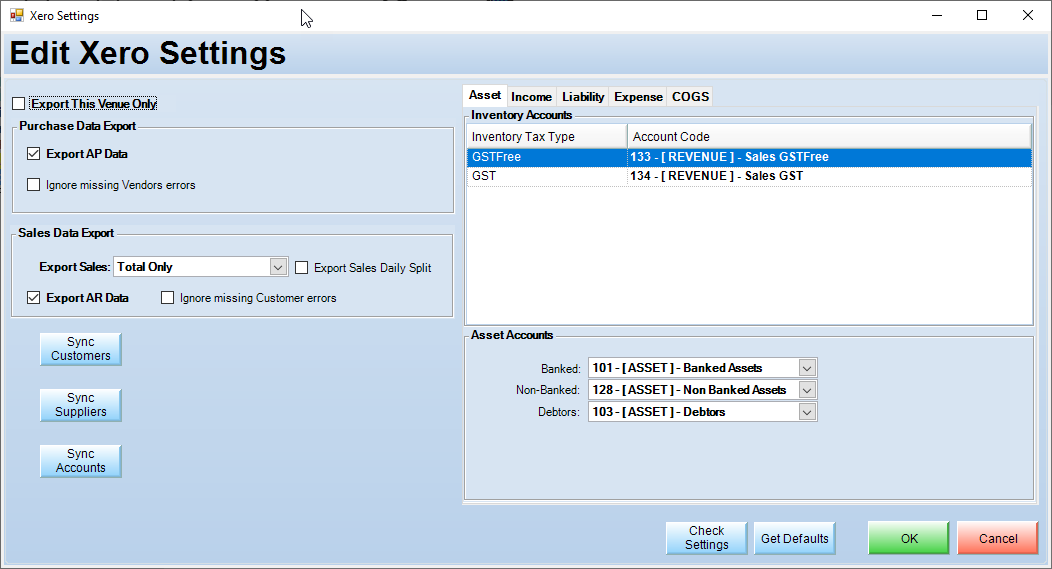Click the Inventory Tax Type column header
1052x569 pixels.
[547, 136]
